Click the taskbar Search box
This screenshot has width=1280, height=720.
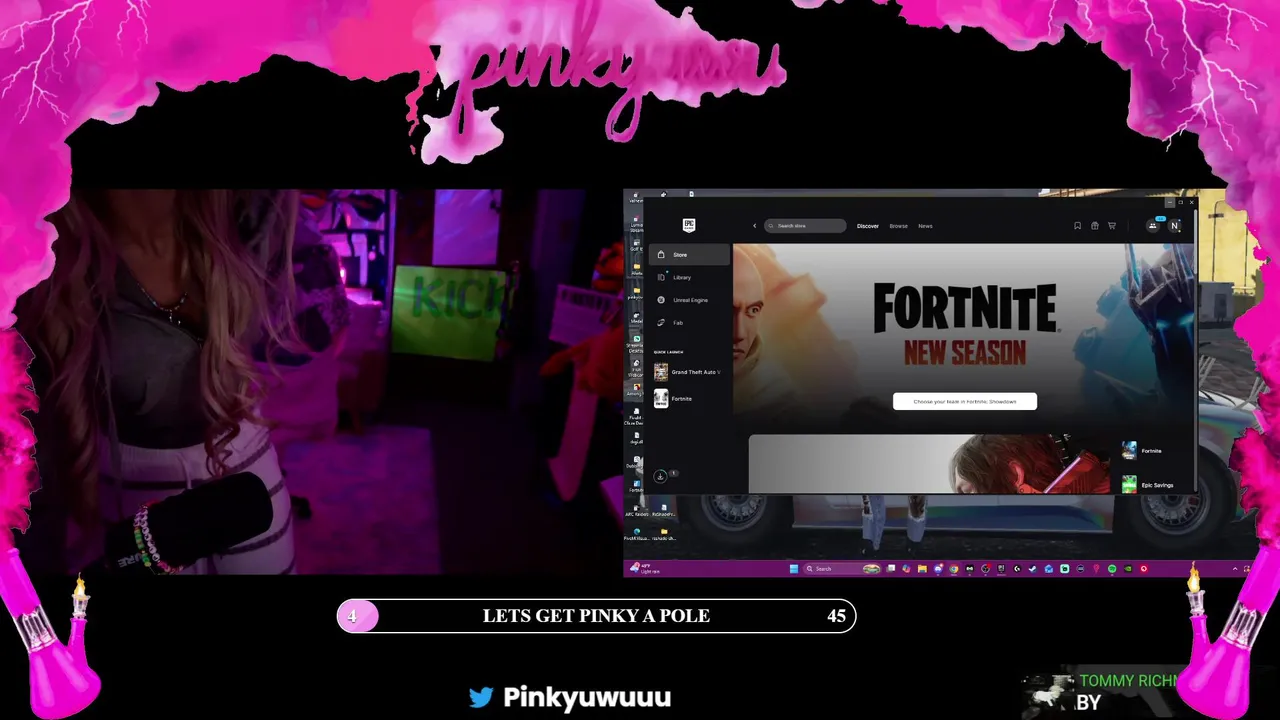tap(842, 569)
